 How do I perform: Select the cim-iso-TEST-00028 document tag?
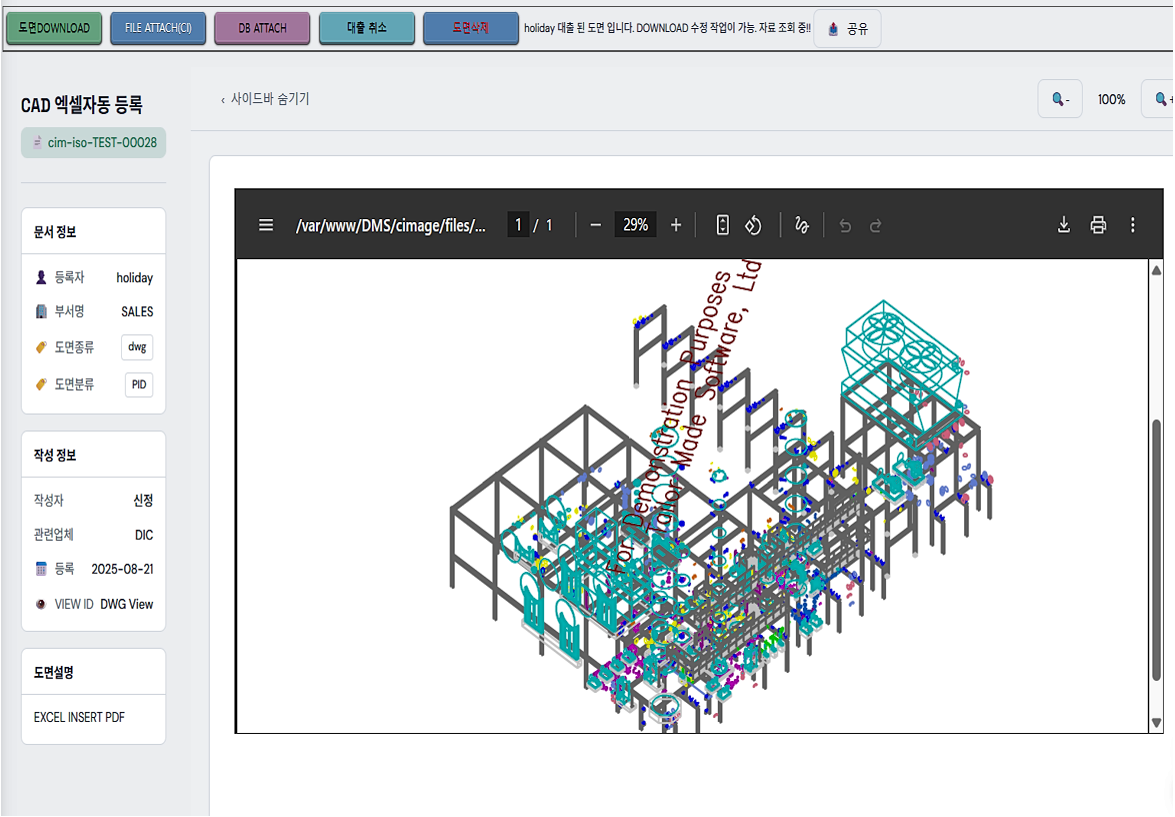click(x=94, y=143)
